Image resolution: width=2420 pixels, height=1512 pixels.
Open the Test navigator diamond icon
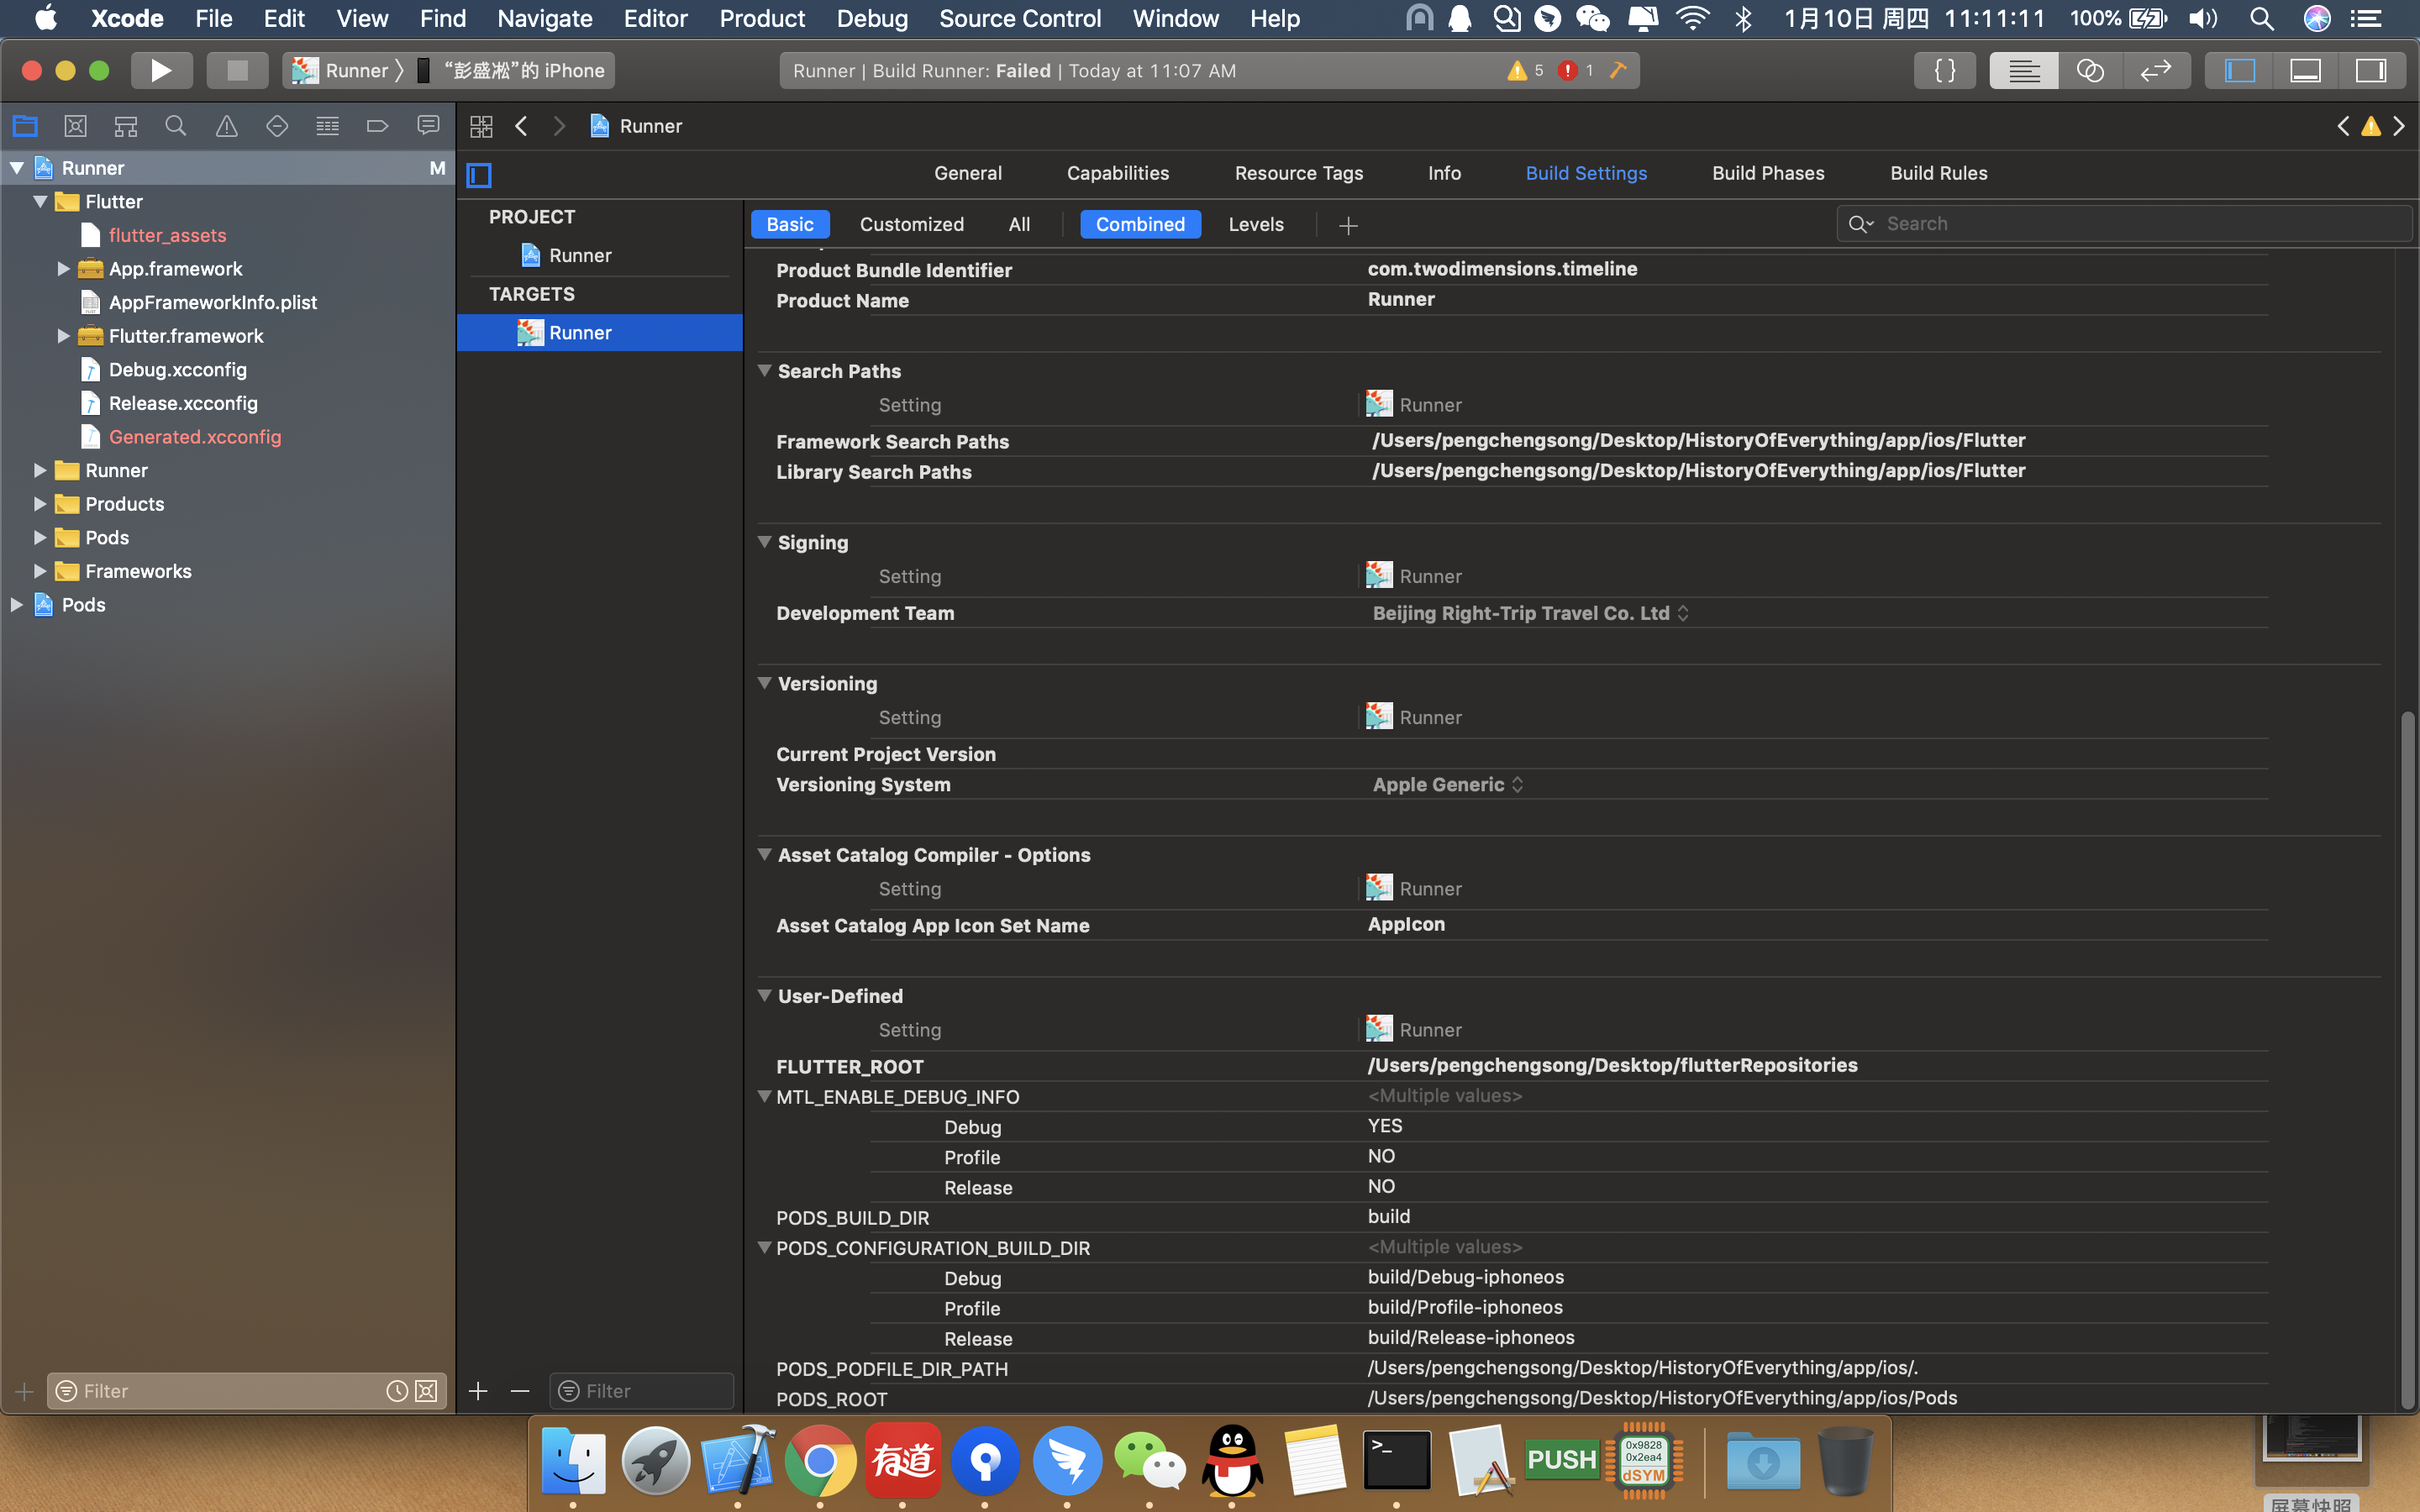(x=277, y=126)
